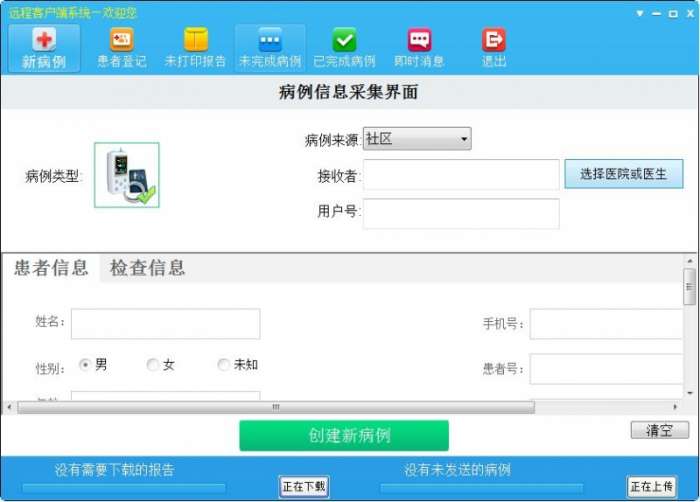Screen dimensions: 700x502
Task: Click the horizontal scrollbar thumb
Action: (x=276, y=407)
